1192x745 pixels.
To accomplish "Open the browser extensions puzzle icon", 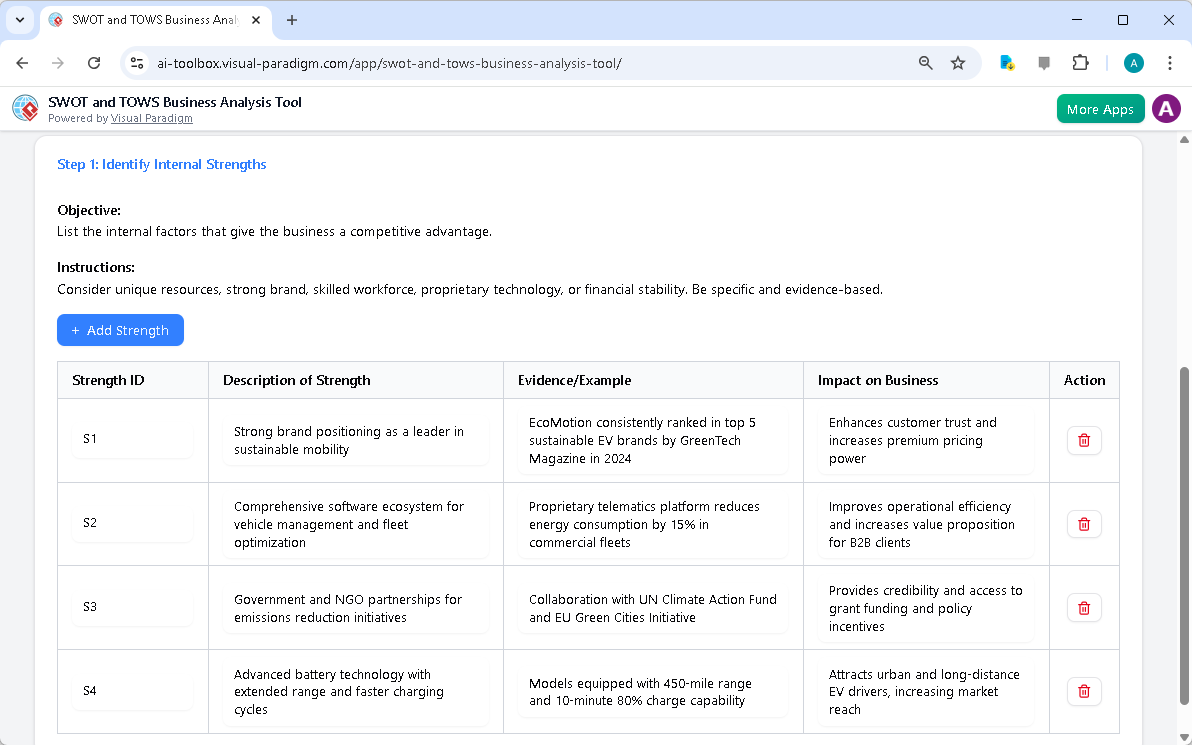I will tap(1080, 62).
